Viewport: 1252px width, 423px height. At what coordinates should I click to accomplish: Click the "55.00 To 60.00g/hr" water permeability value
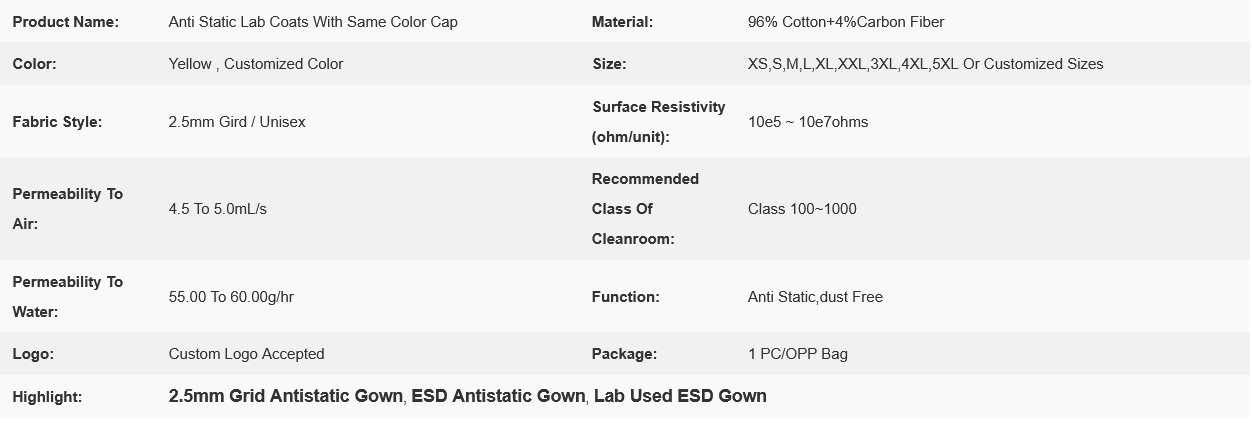coord(231,297)
